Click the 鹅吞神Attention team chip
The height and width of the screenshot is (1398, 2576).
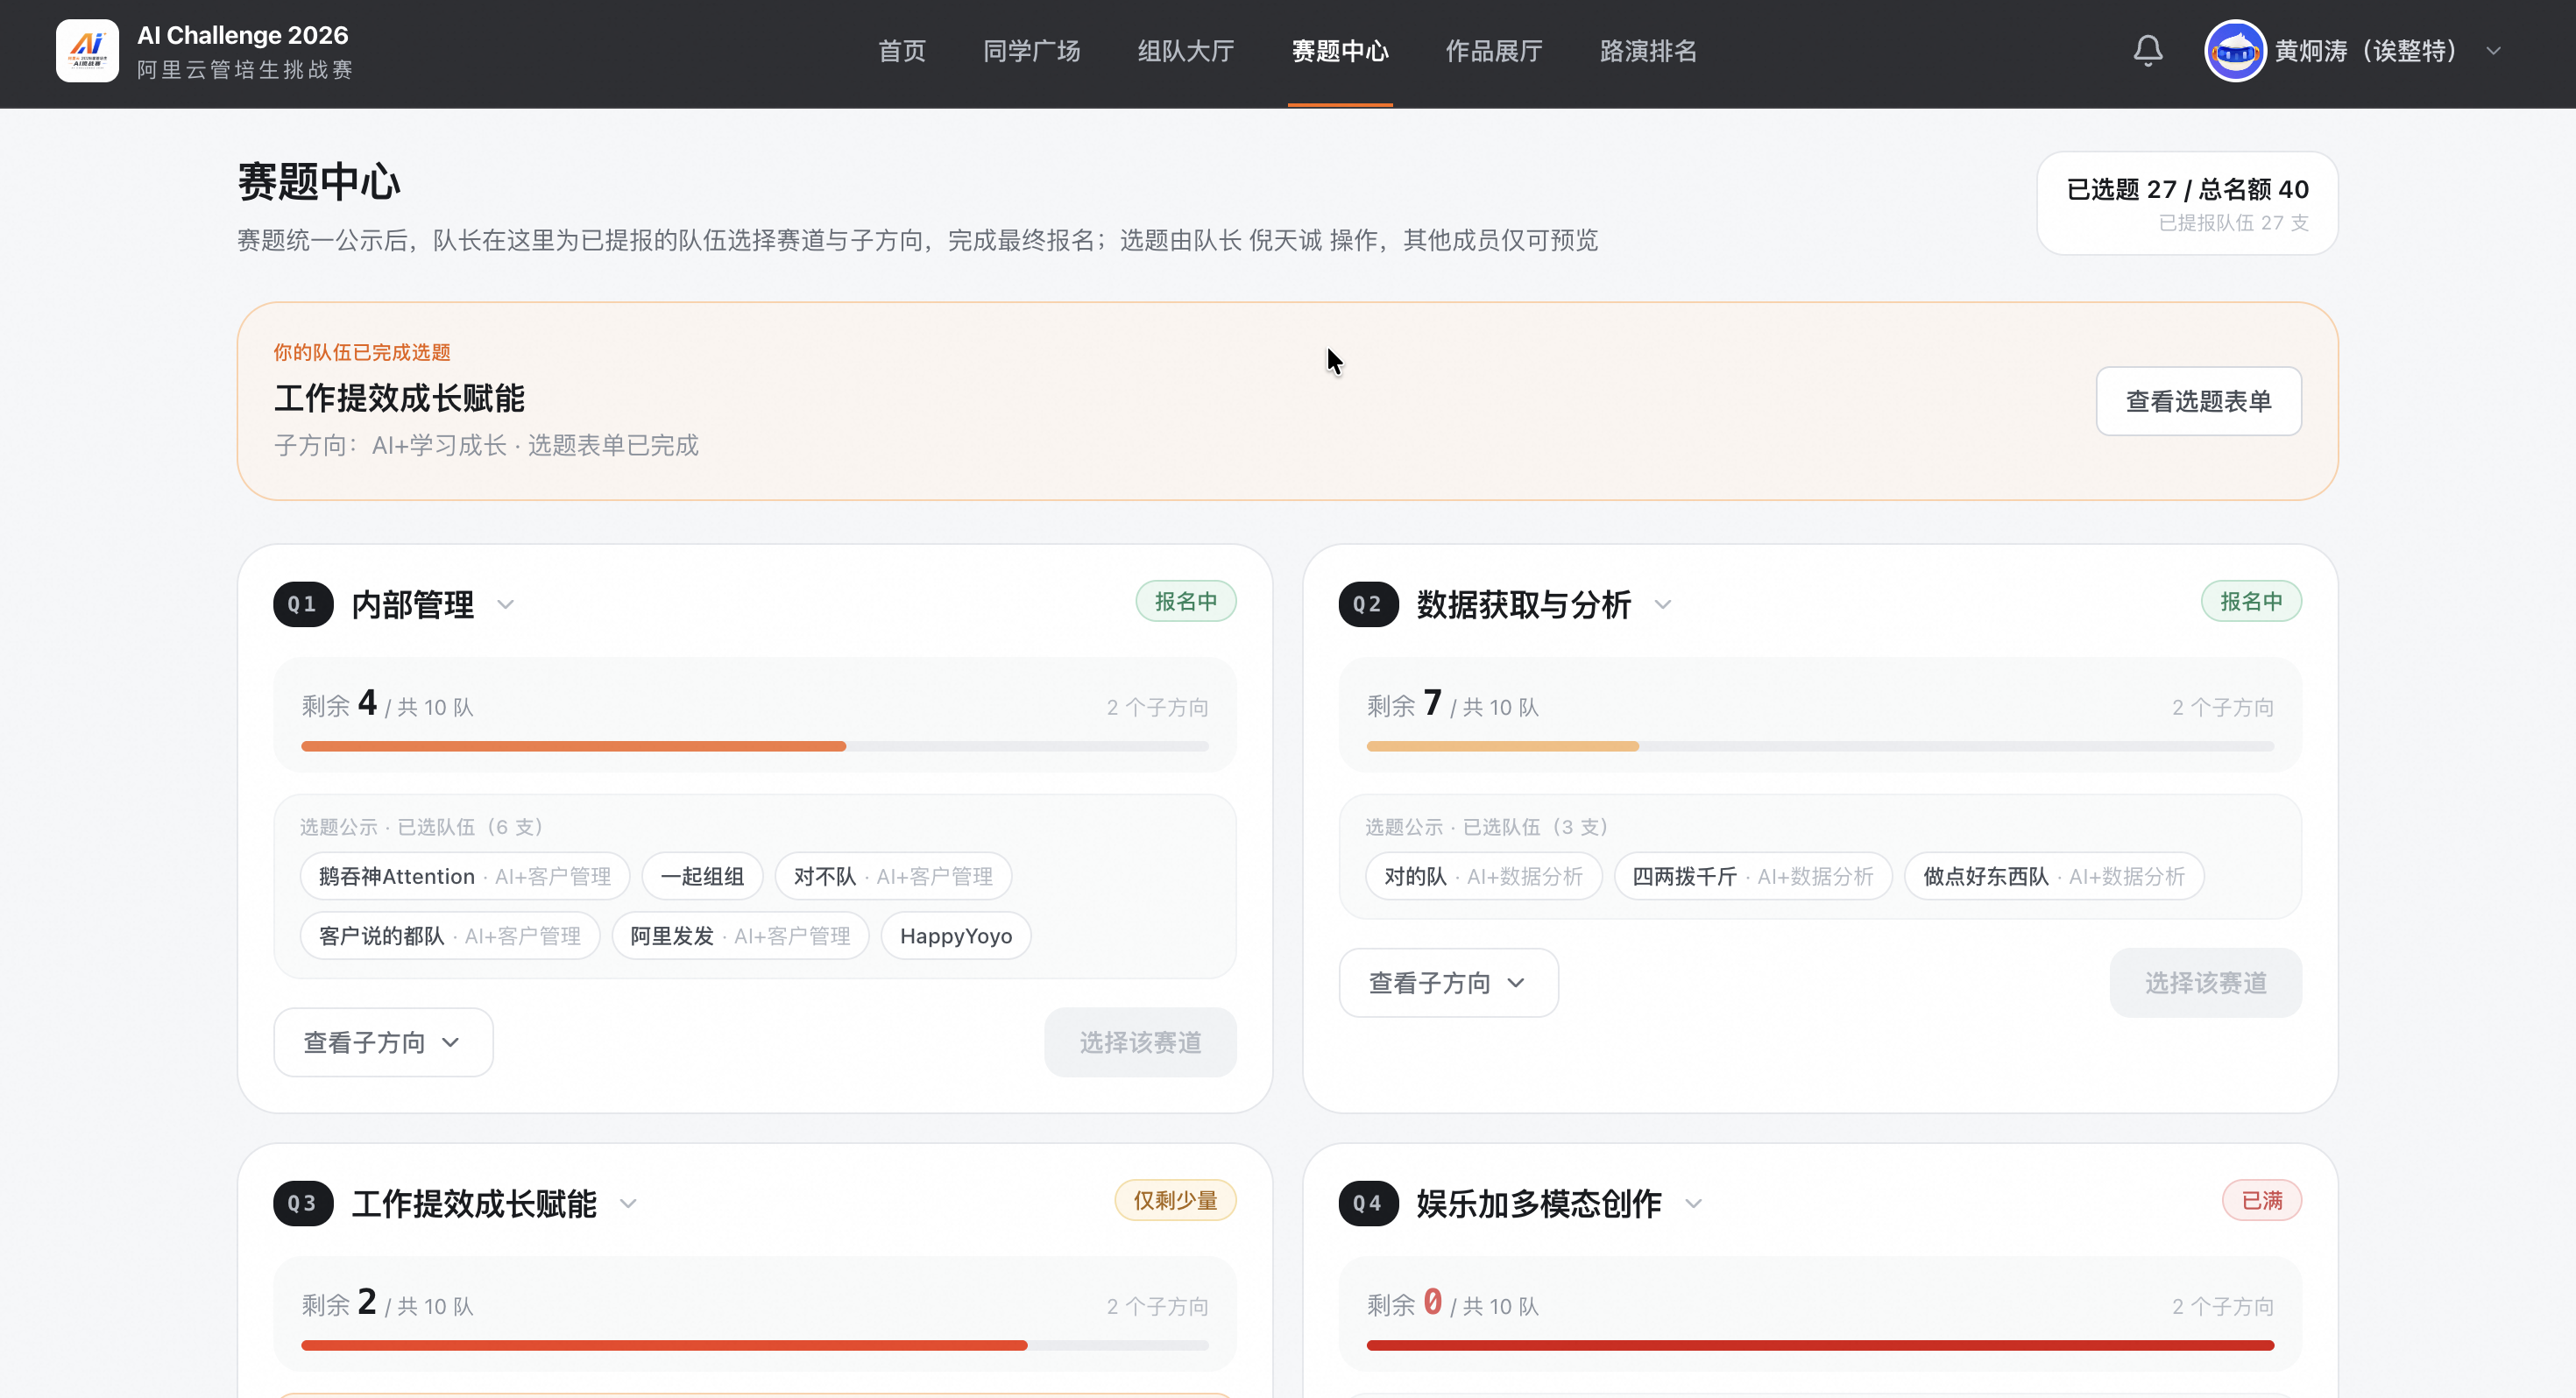tap(464, 877)
